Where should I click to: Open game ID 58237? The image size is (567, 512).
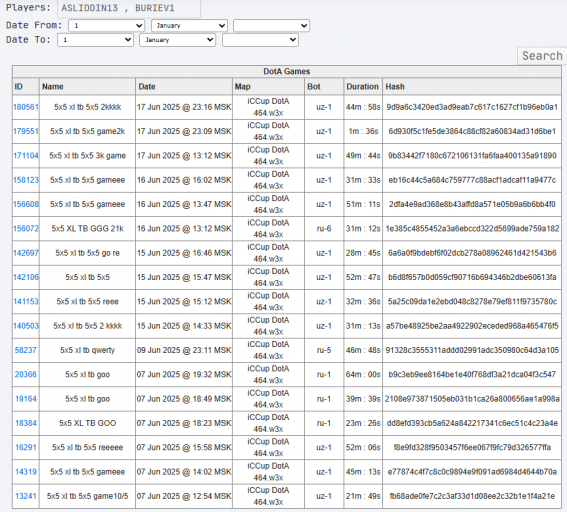[x=26, y=350]
